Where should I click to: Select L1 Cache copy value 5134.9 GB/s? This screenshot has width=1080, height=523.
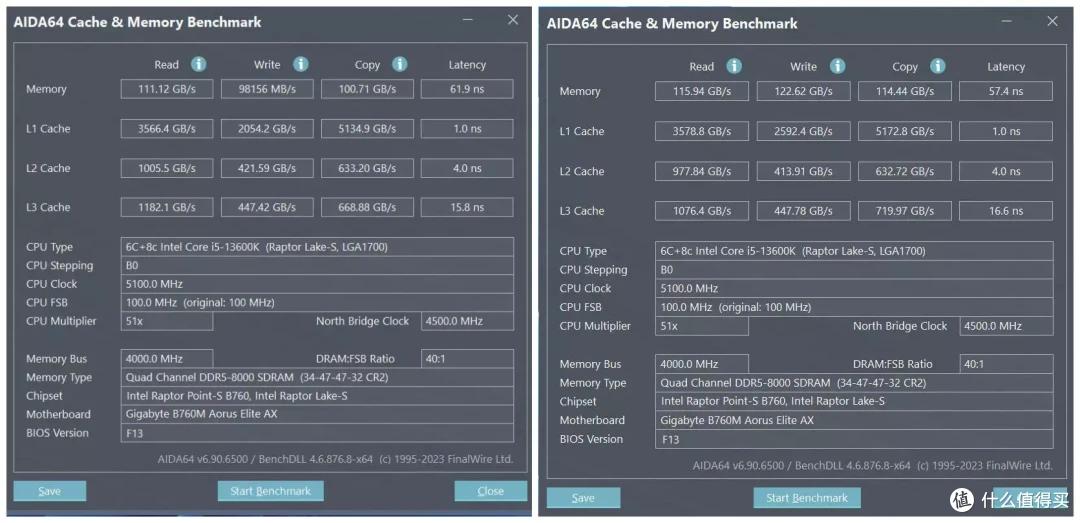click(367, 128)
